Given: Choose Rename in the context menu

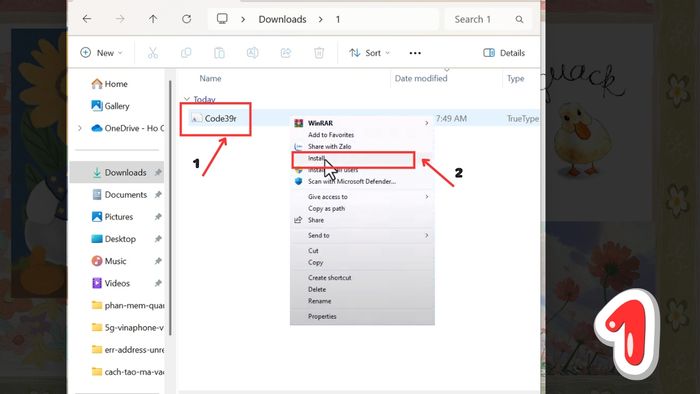Looking at the screenshot, I should click(x=320, y=301).
